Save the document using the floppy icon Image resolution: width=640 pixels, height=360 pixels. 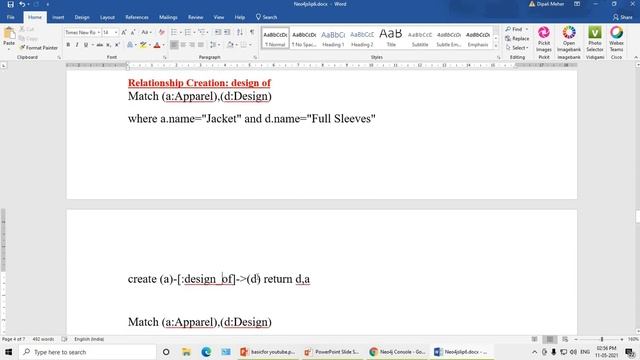[x=11, y=4]
